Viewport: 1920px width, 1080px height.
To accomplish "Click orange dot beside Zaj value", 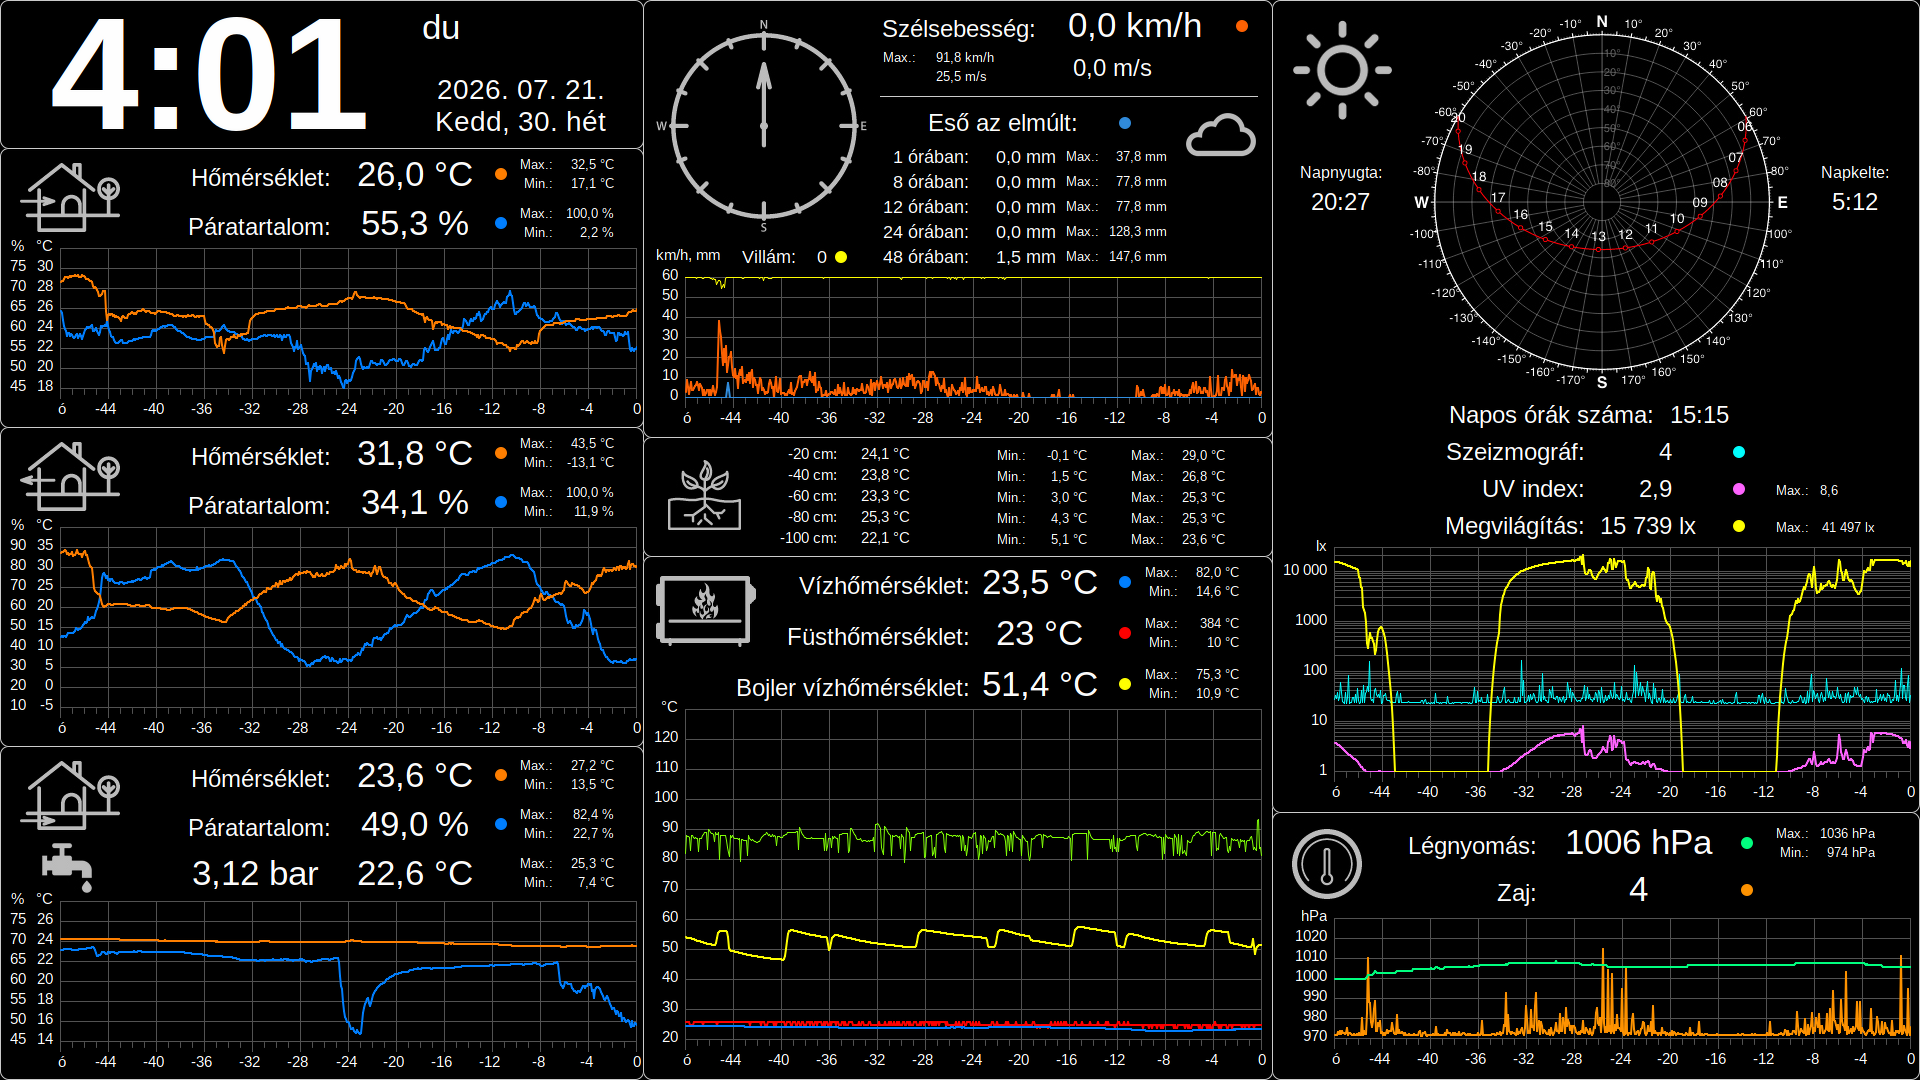I will click(x=1747, y=890).
